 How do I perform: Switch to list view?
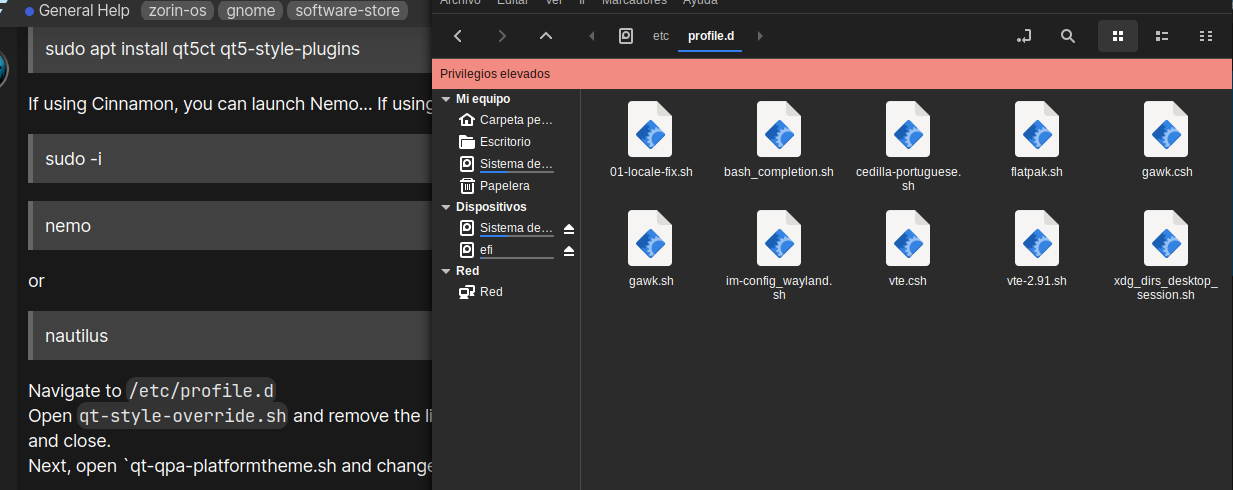click(1162, 36)
